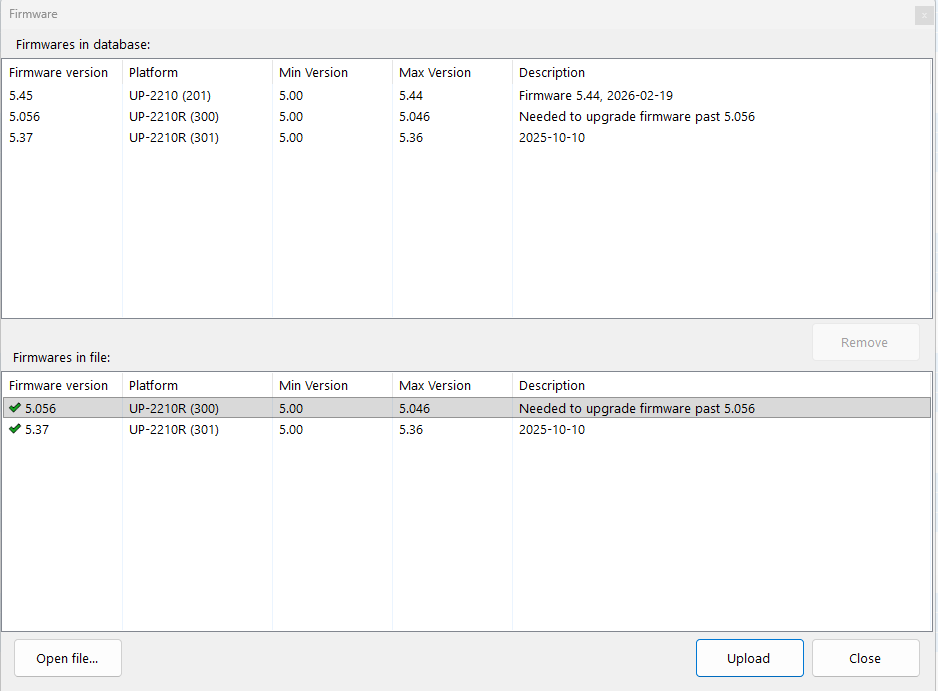Click the green checkmark beside 5.37 in file list
The image size is (938, 691).
click(15, 429)
